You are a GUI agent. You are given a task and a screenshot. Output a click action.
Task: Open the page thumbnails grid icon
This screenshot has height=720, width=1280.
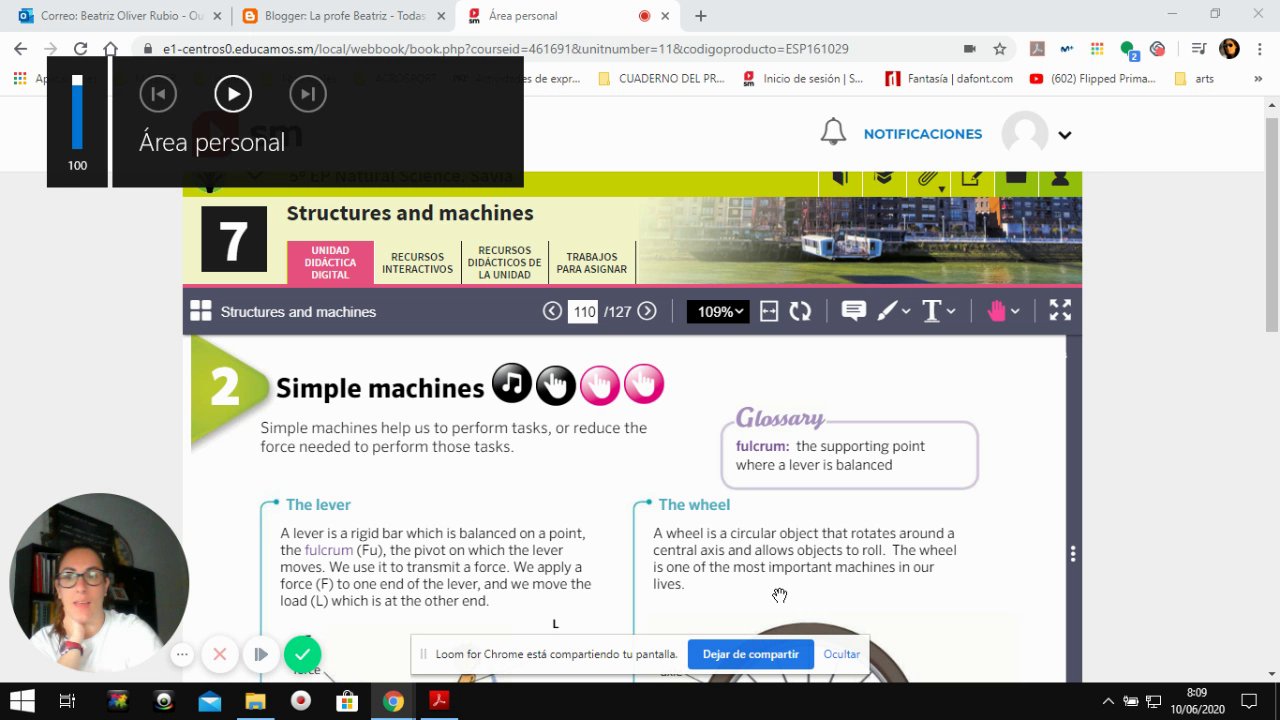[x=201, y=311]
